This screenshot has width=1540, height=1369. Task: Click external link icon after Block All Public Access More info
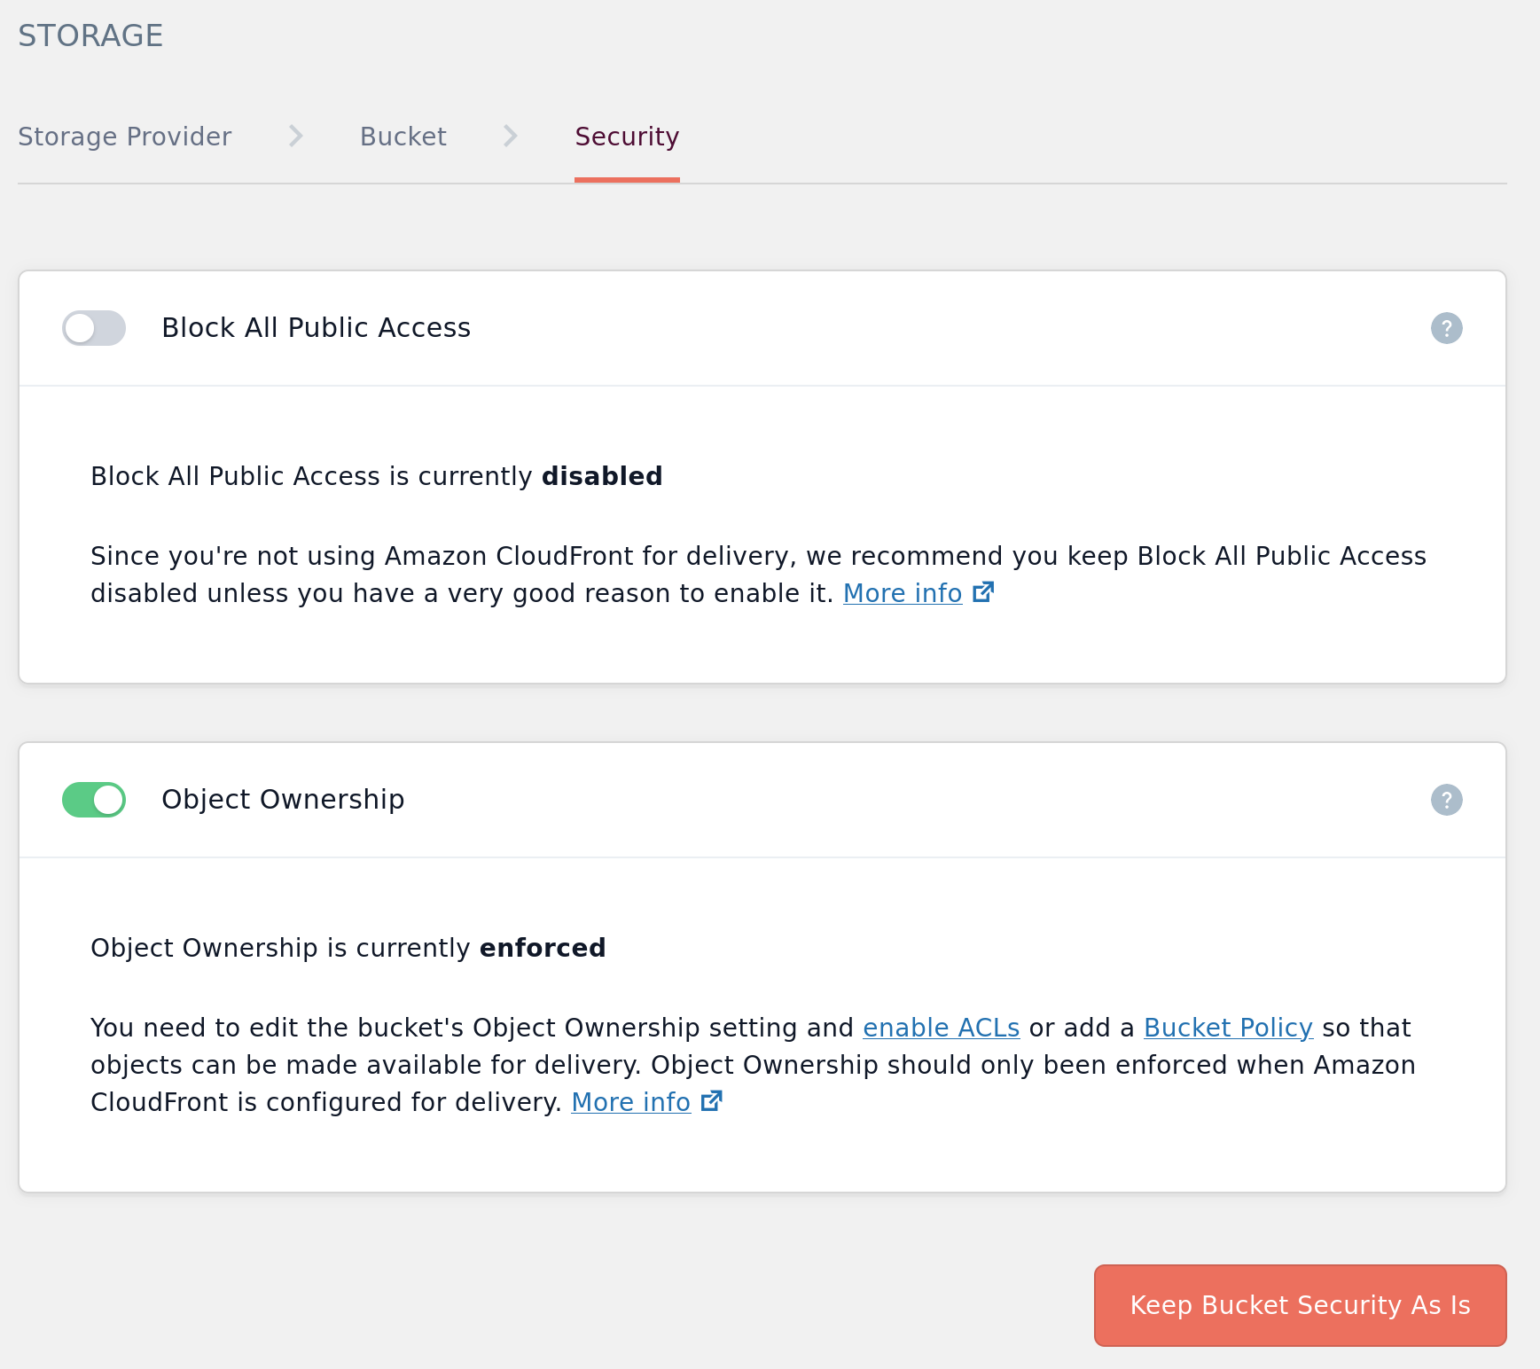[983, 592]
